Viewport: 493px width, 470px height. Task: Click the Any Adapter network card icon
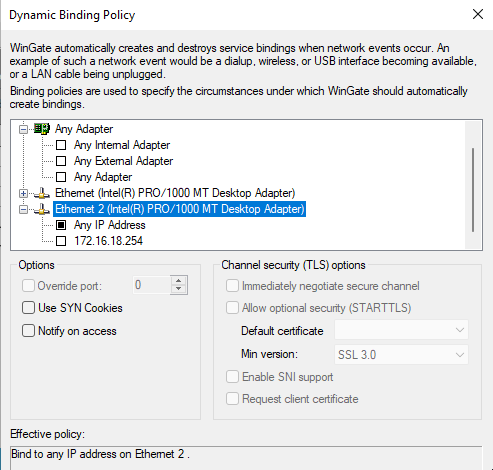click(42, 129)
